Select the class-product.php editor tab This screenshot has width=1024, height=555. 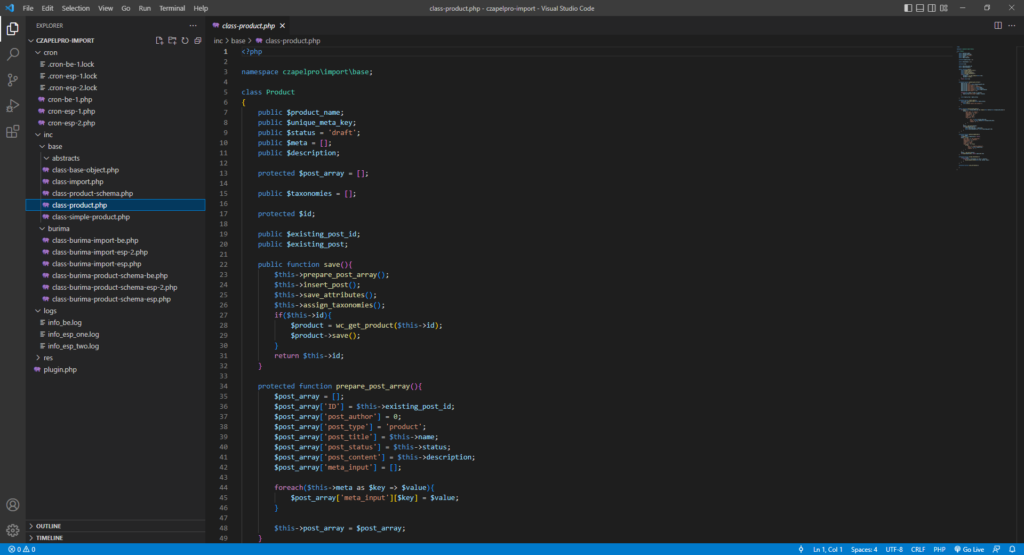[x=248, y=25]
